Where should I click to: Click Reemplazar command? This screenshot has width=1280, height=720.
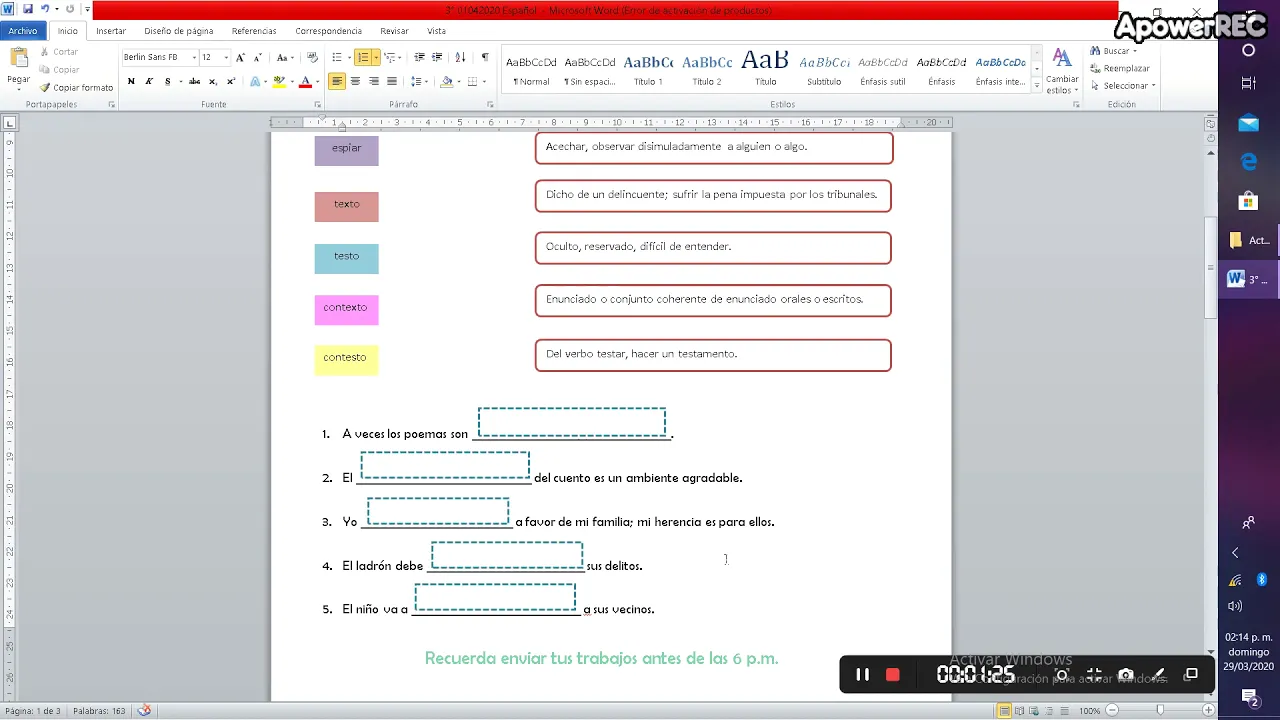click(x=1120, y=68)
